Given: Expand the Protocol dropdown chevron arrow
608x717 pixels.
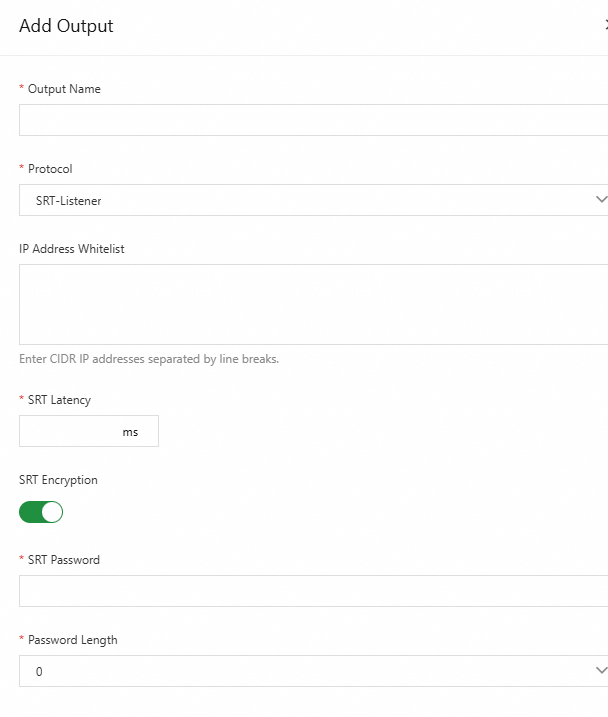Looking at the screenshot, I should click(x=600, y=200).
